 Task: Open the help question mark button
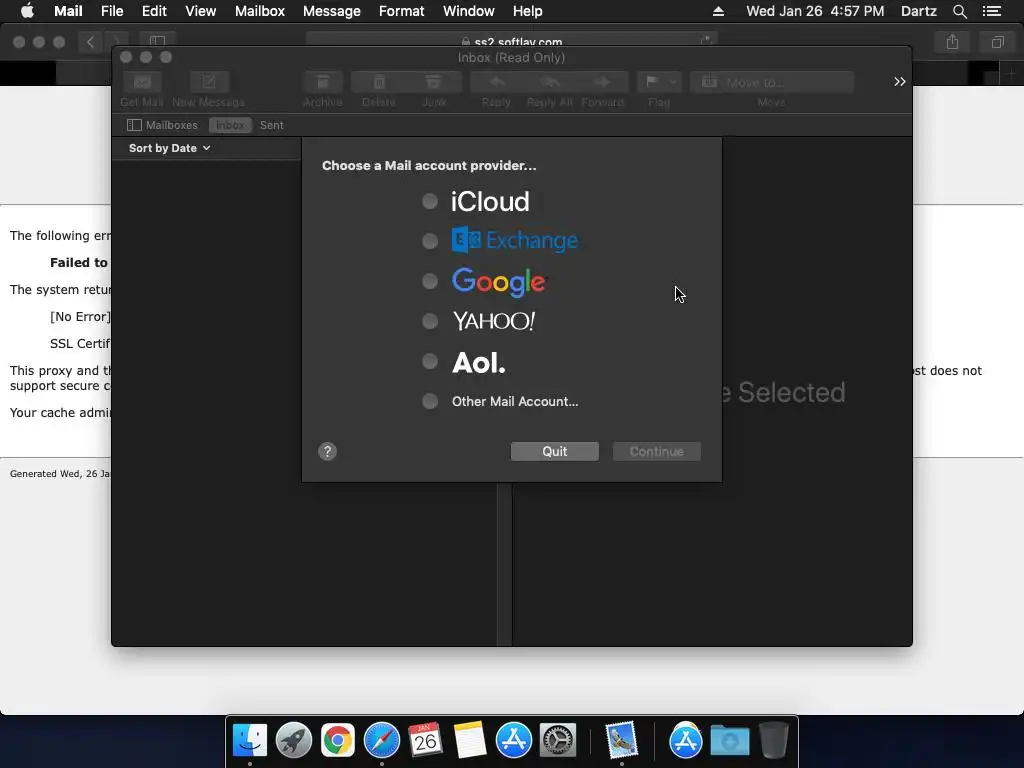[x=327, y=451]
